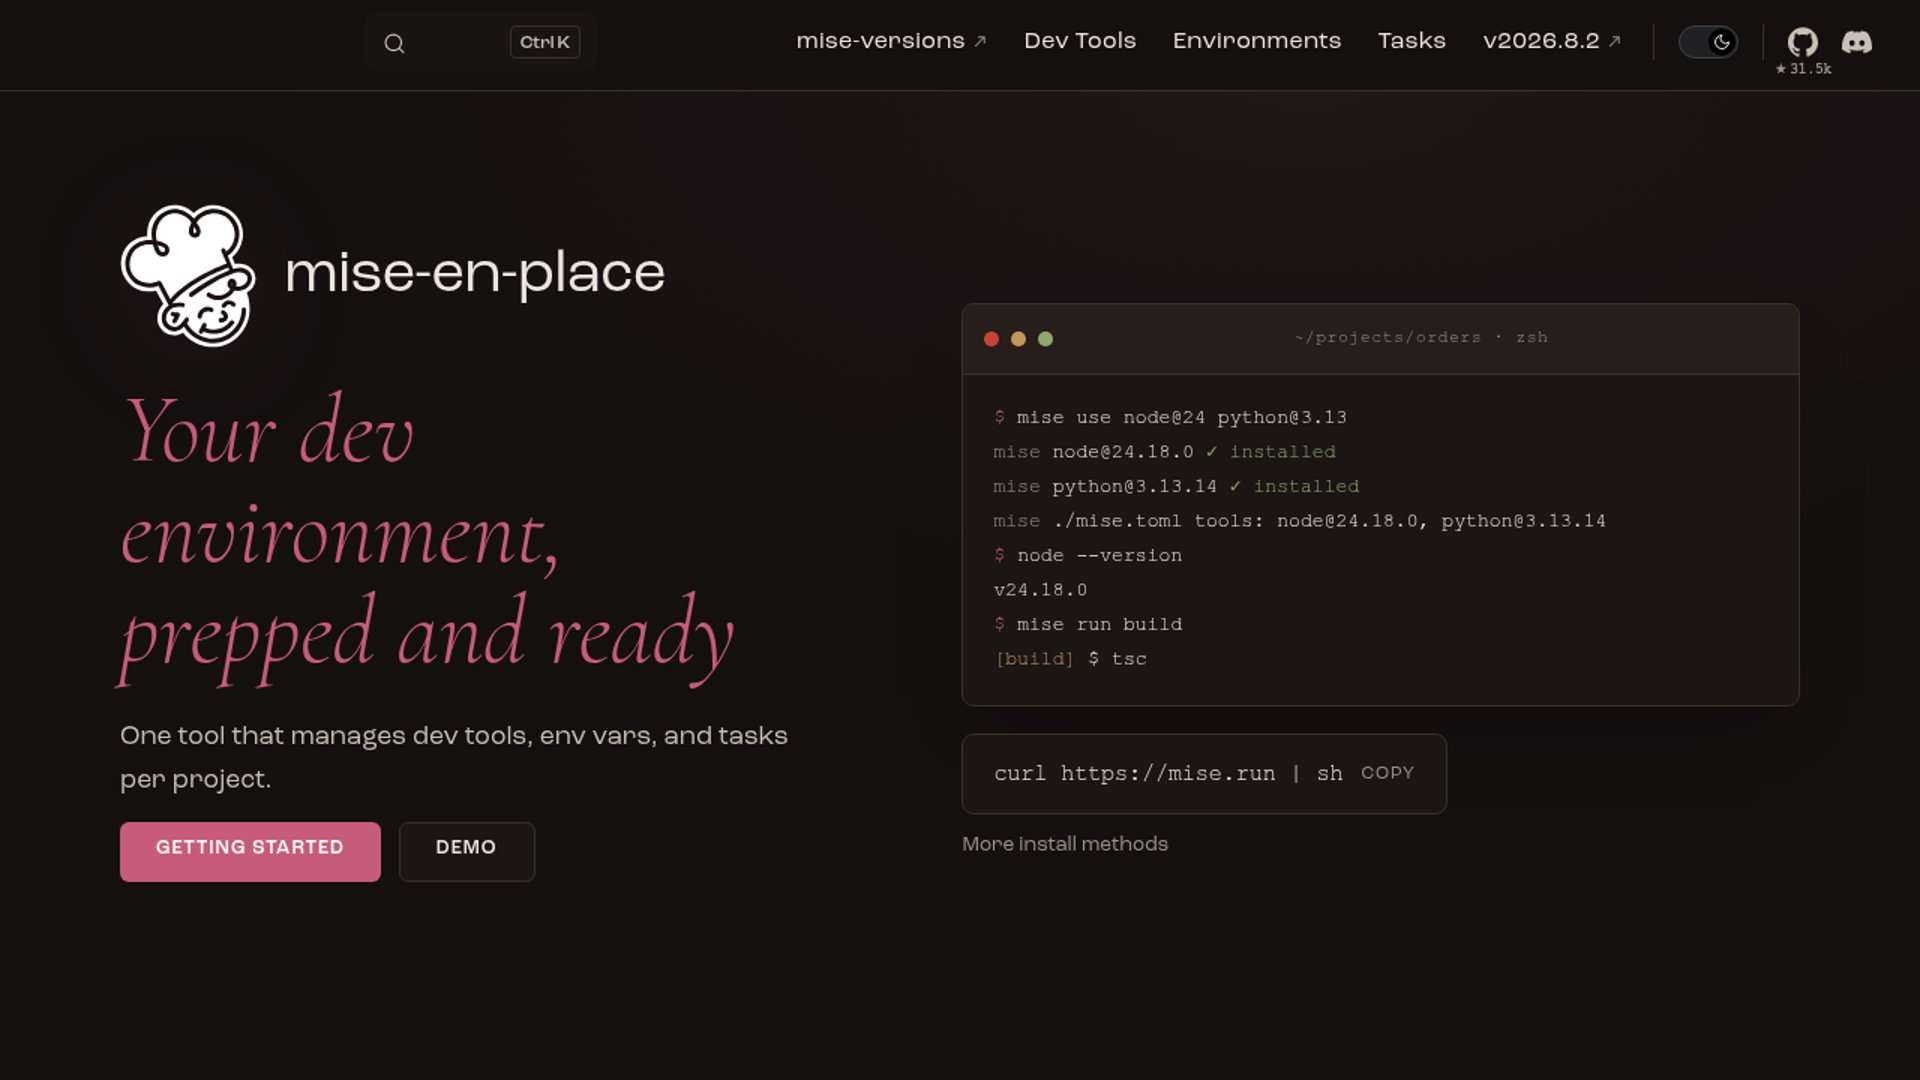Open More install methods link
The width and height of the screenshot is (1920, 1080).
click(x=1065, y=844)
